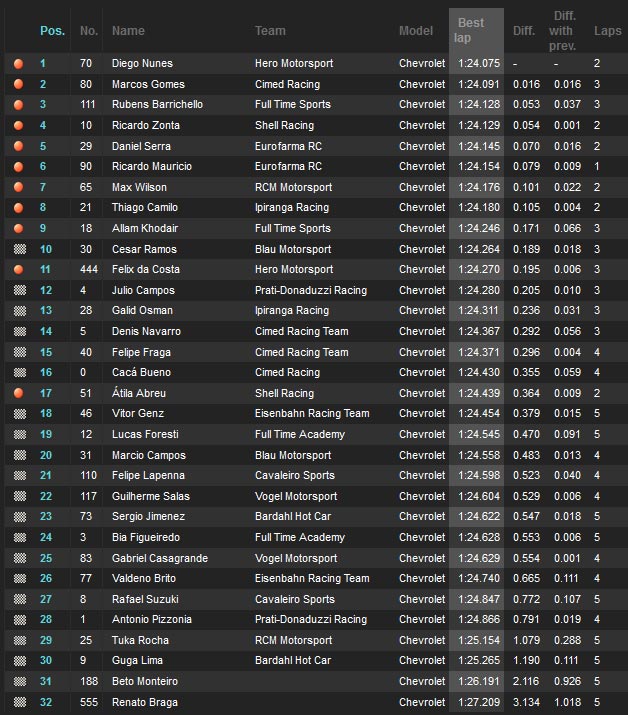Click the checkered flag for Beto Monteiro
This screenshot has width=628, height=715.
tap(20, 681)
